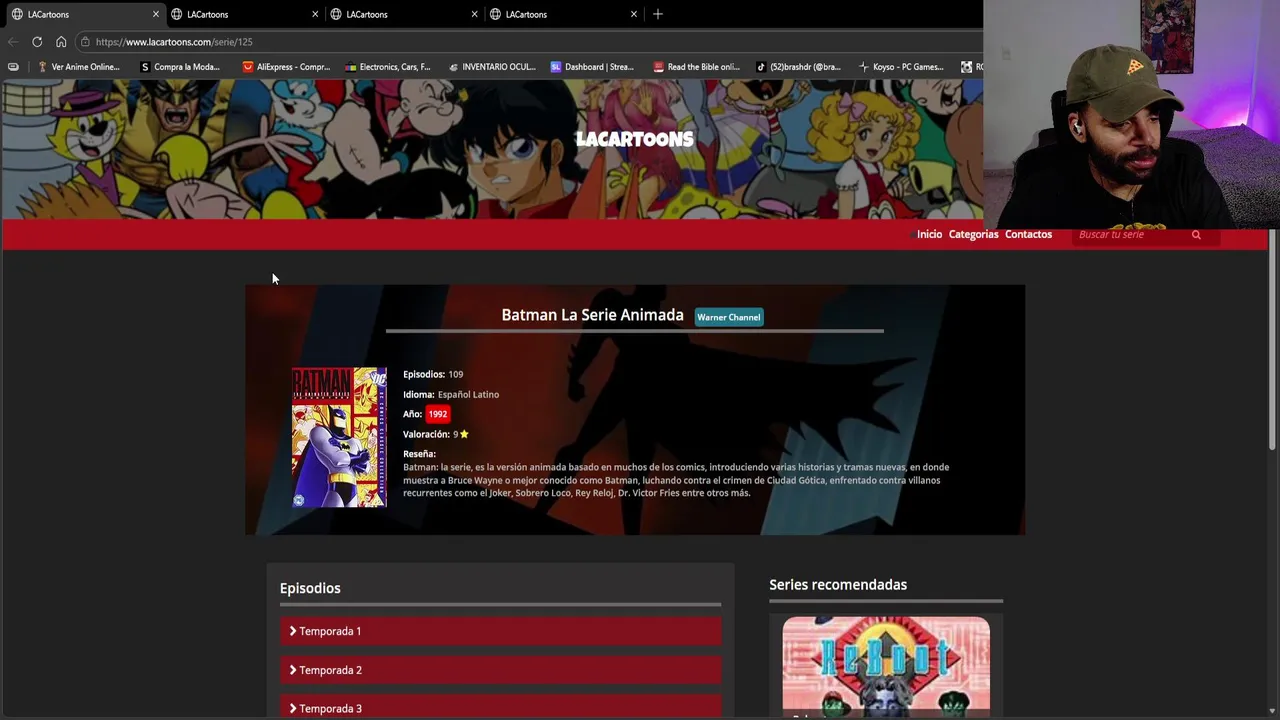1280x720 pixels.
Task: Open the ReBoot recommended series thumbnail
Action: tap(886, 666)
